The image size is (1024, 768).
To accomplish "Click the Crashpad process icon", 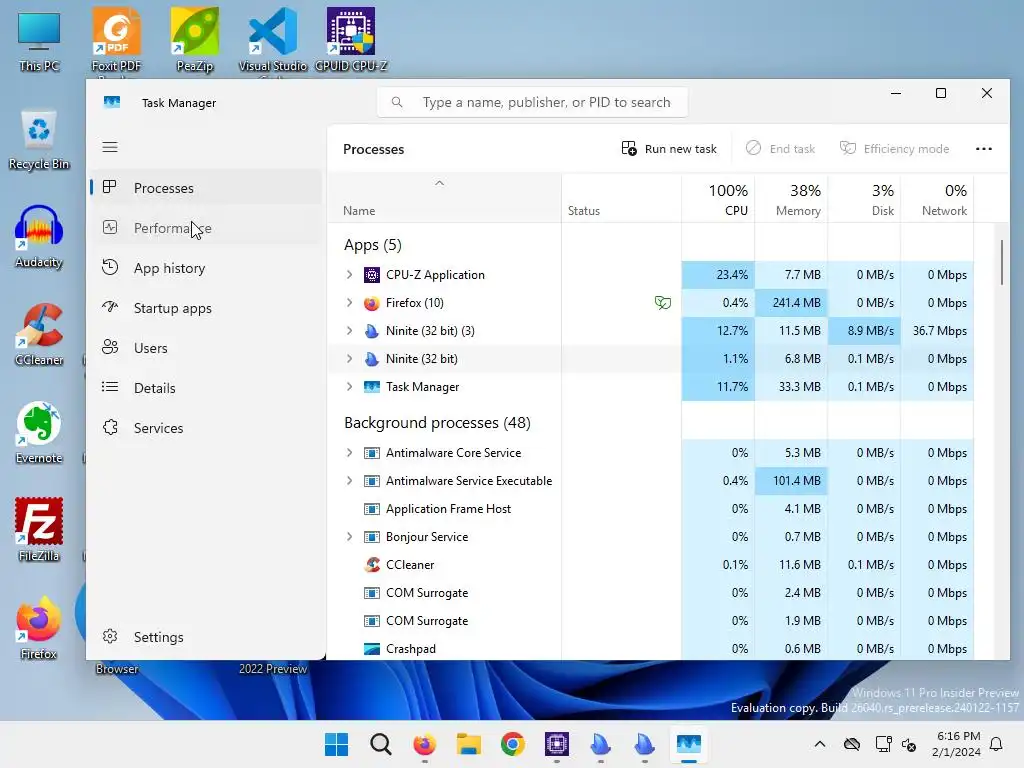I will point(372,649).
